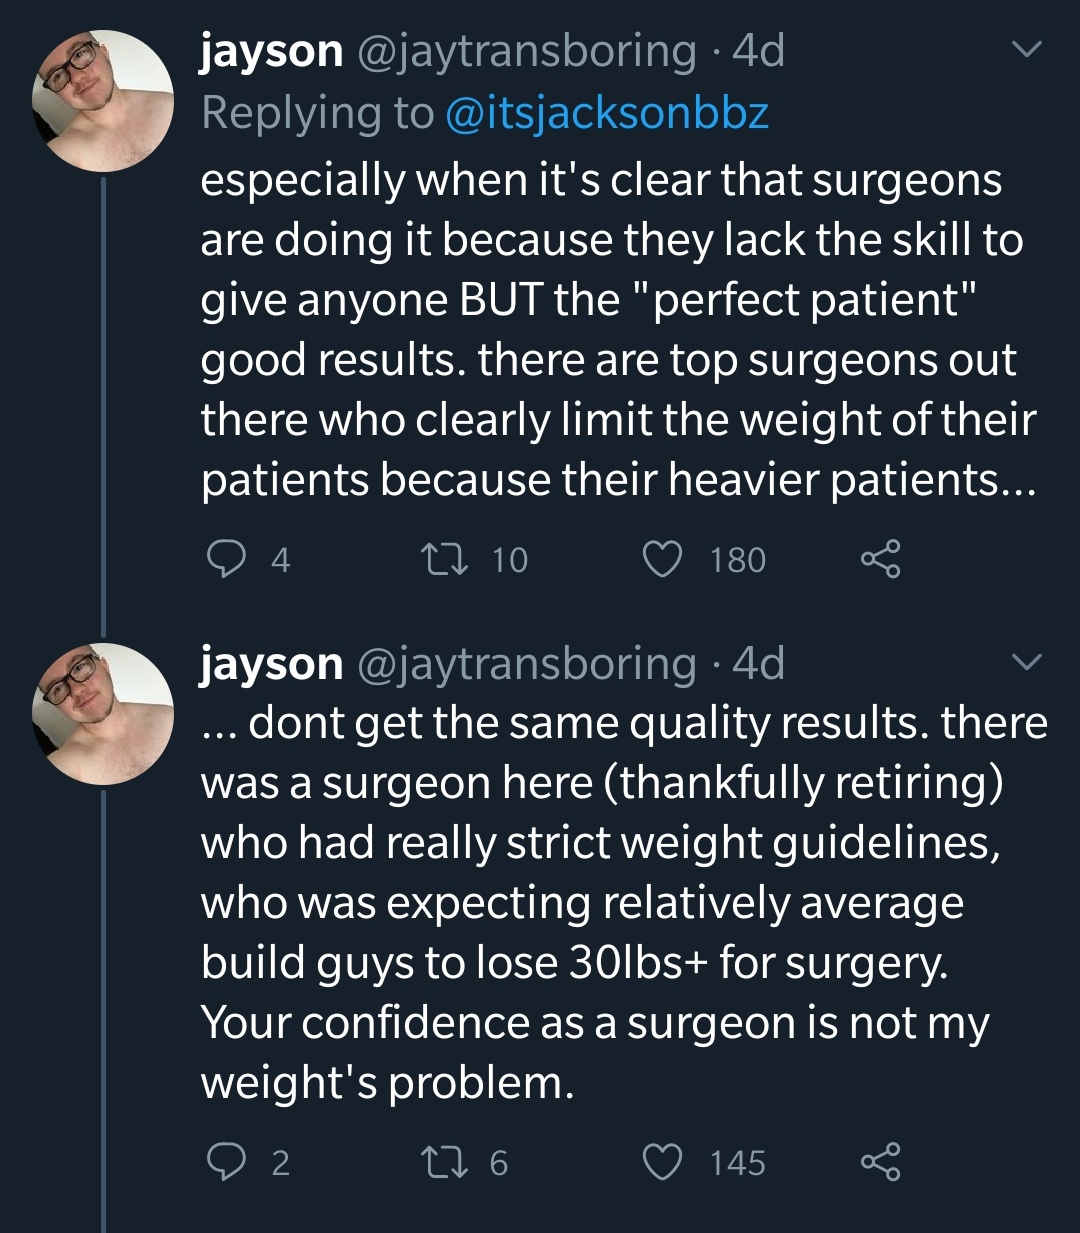Open second tweet's 4d timestamp
This screenshot has height=1233, width=1080.
click(759, 664)
